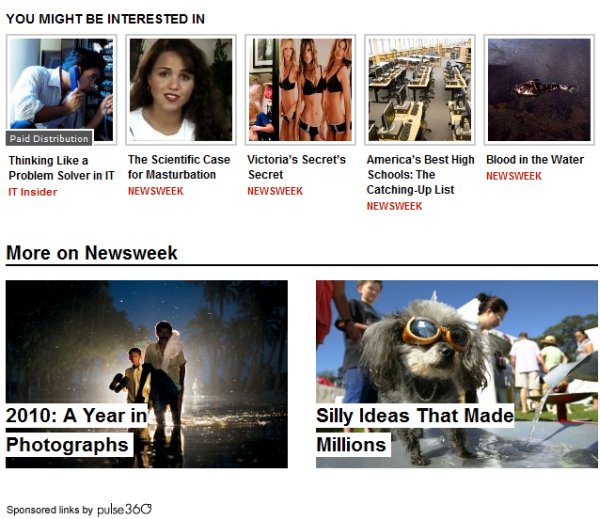Open '2010: A Year in Photographs' feature
600x519 pixels.
click(77, 430)
